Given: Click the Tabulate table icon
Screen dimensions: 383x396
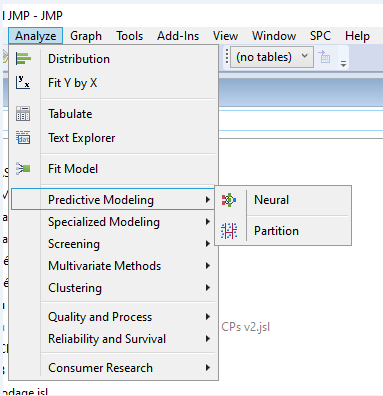Looking at the screenshot, I should (23, 114).
